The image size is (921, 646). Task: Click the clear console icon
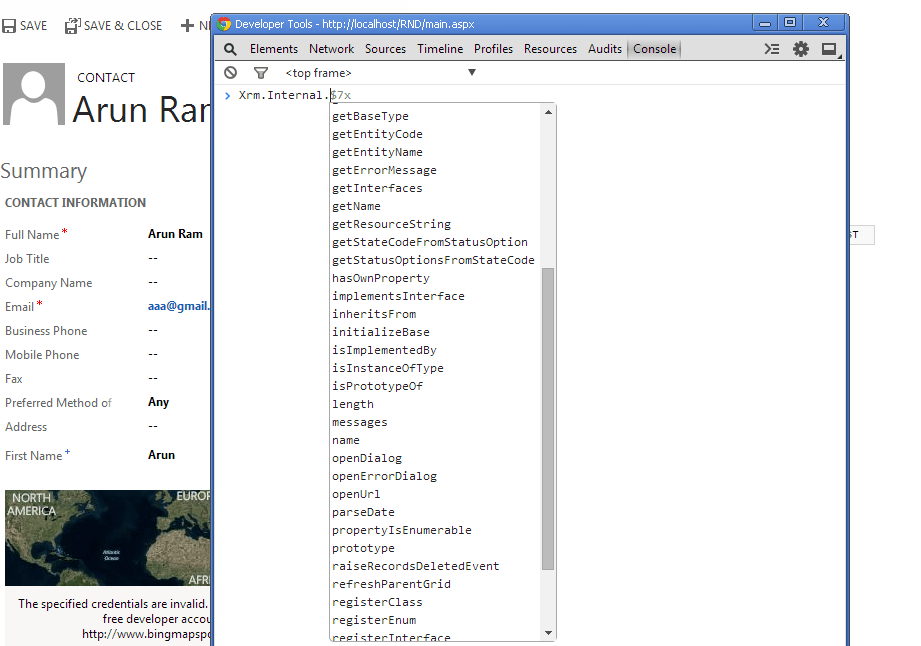pos(231,72)
